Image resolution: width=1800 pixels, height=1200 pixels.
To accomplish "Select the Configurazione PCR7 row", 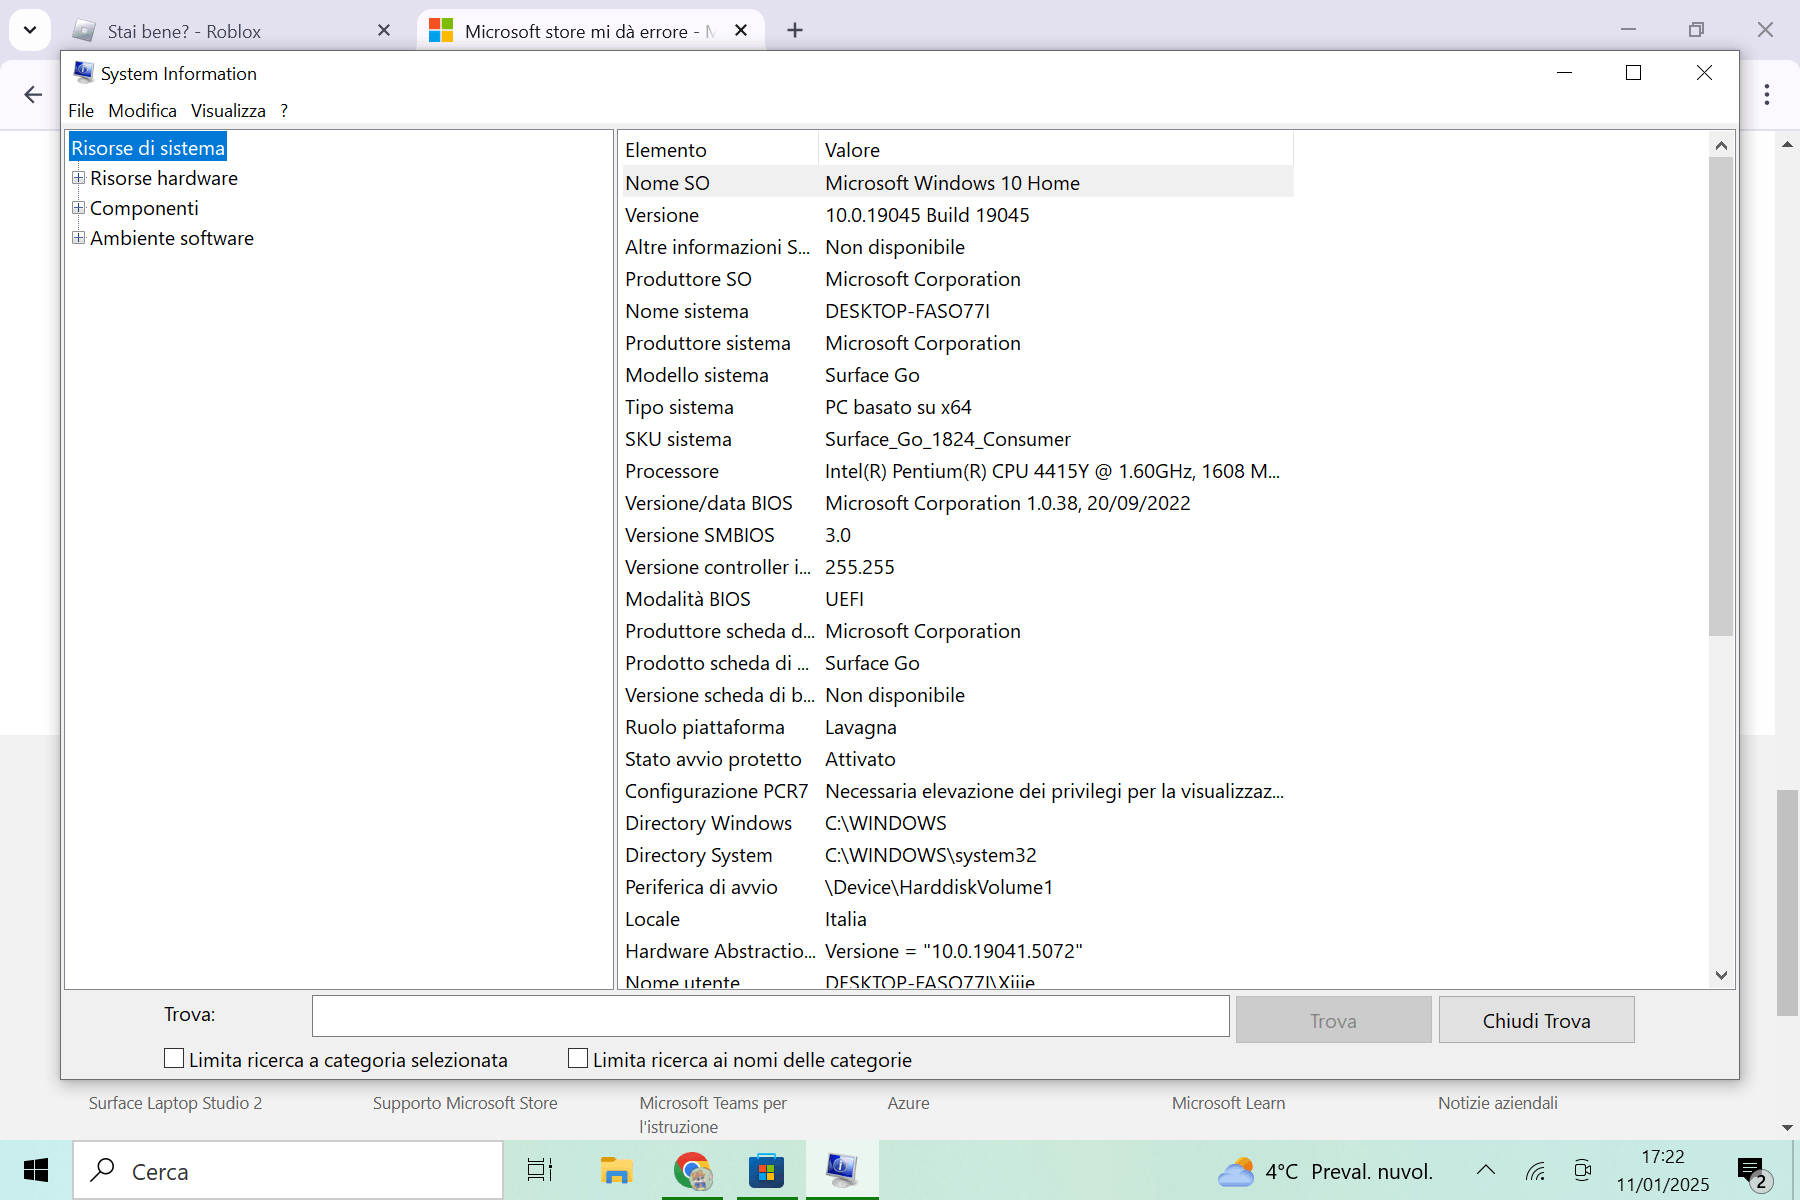I will (x=956, y=791).
